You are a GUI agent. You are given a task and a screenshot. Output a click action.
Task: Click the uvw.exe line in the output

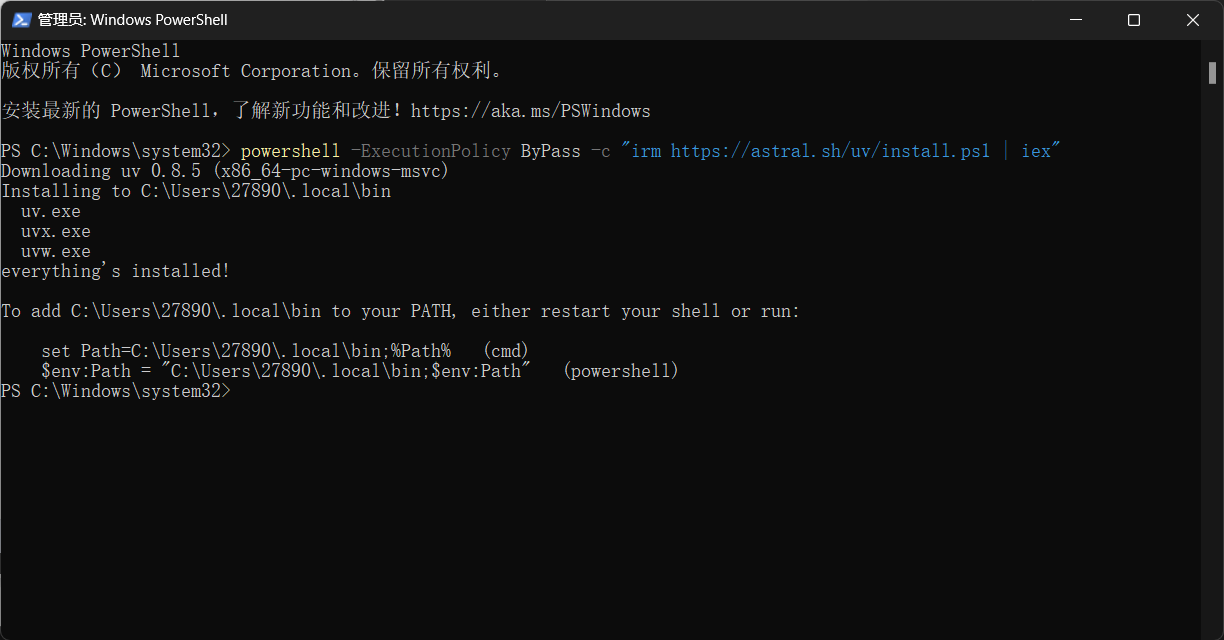click(x=55, y=251)
